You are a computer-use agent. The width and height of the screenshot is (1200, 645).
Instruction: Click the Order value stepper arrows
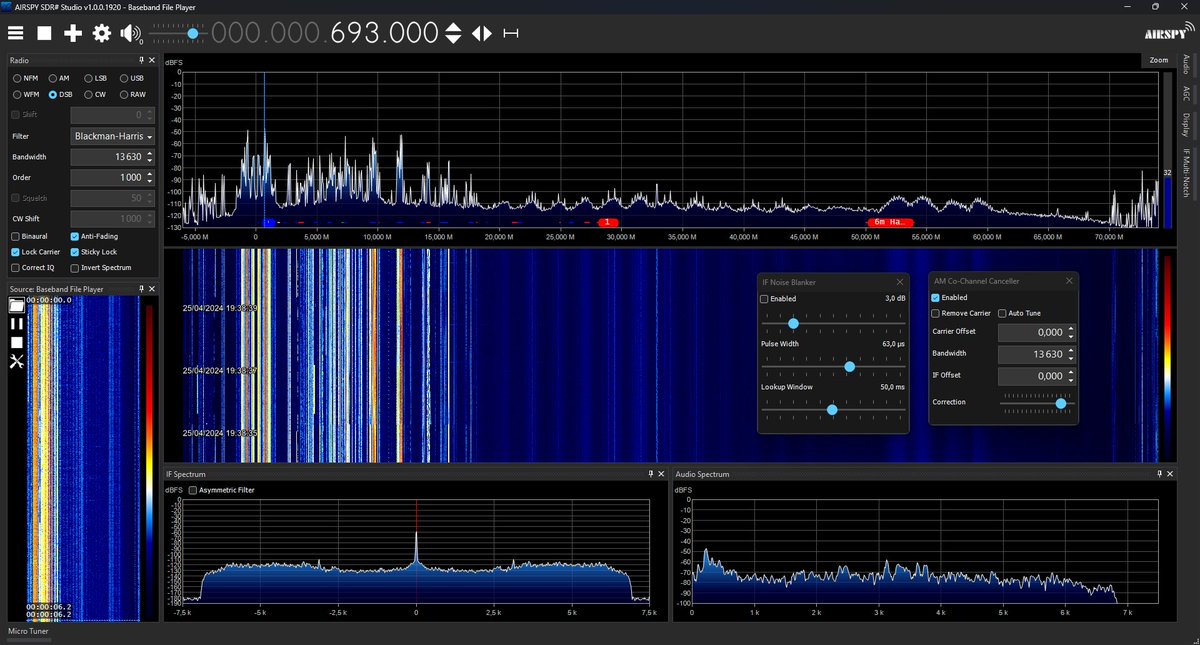point(150,177)
